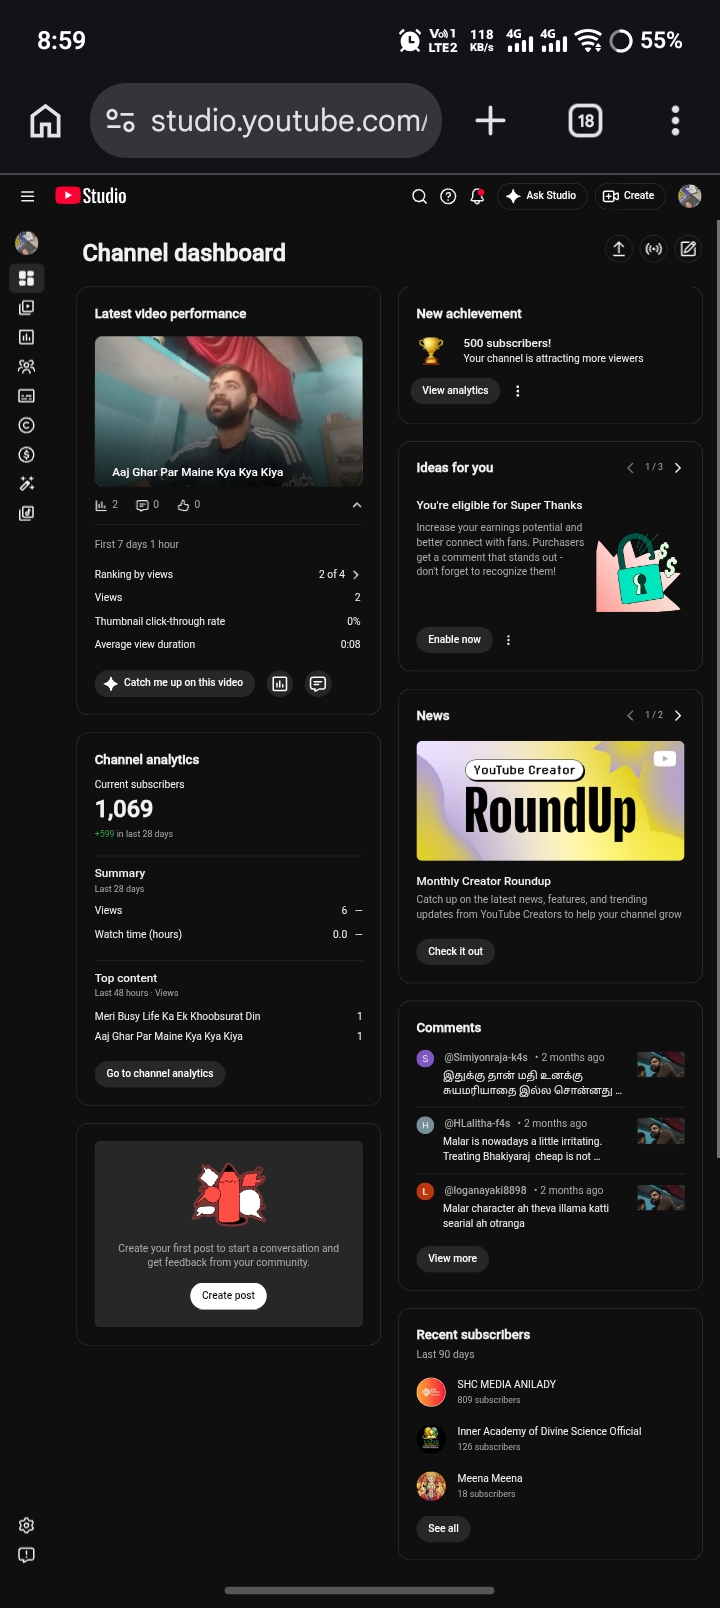Image resolution: width=720 pixels, height=1608 pixels.
Task: Open the help question mark icon
Action: [448, 196]
